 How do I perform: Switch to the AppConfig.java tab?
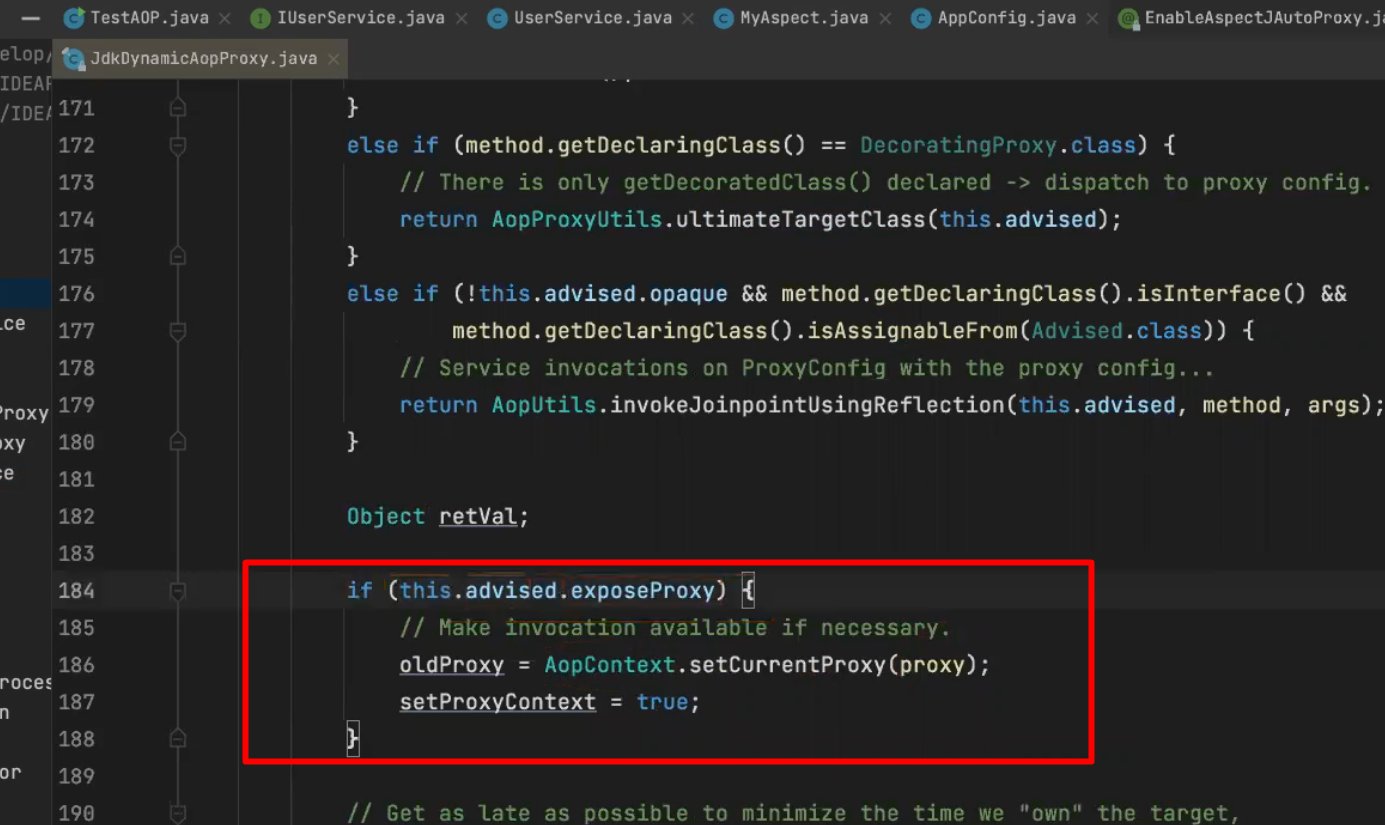(x=1005, y=18)
